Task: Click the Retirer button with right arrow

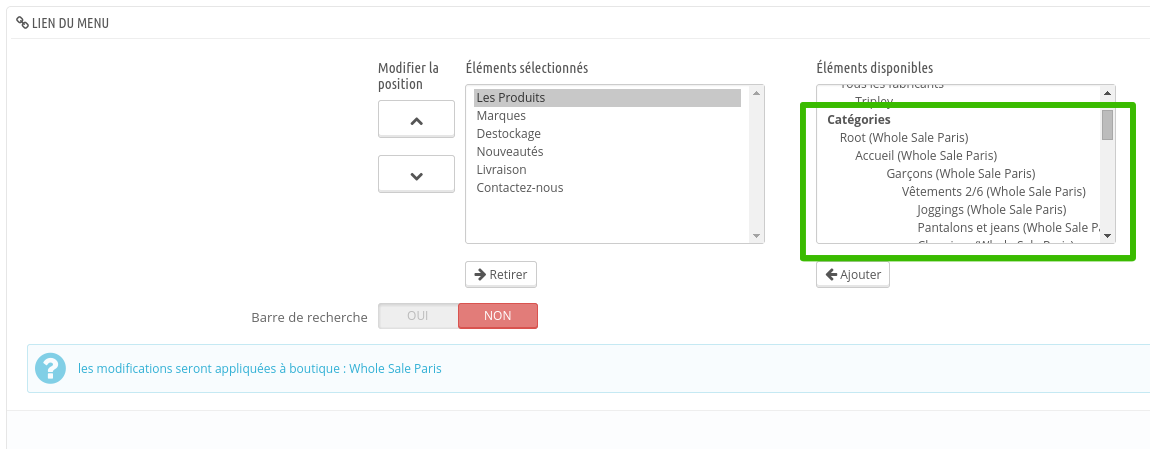Action: click(501, 274)
